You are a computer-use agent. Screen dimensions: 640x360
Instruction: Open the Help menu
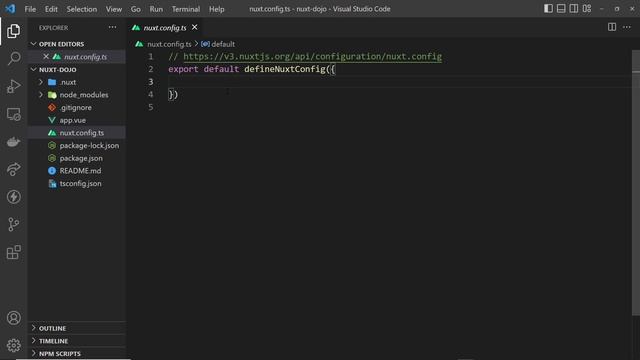pos(217,9)
